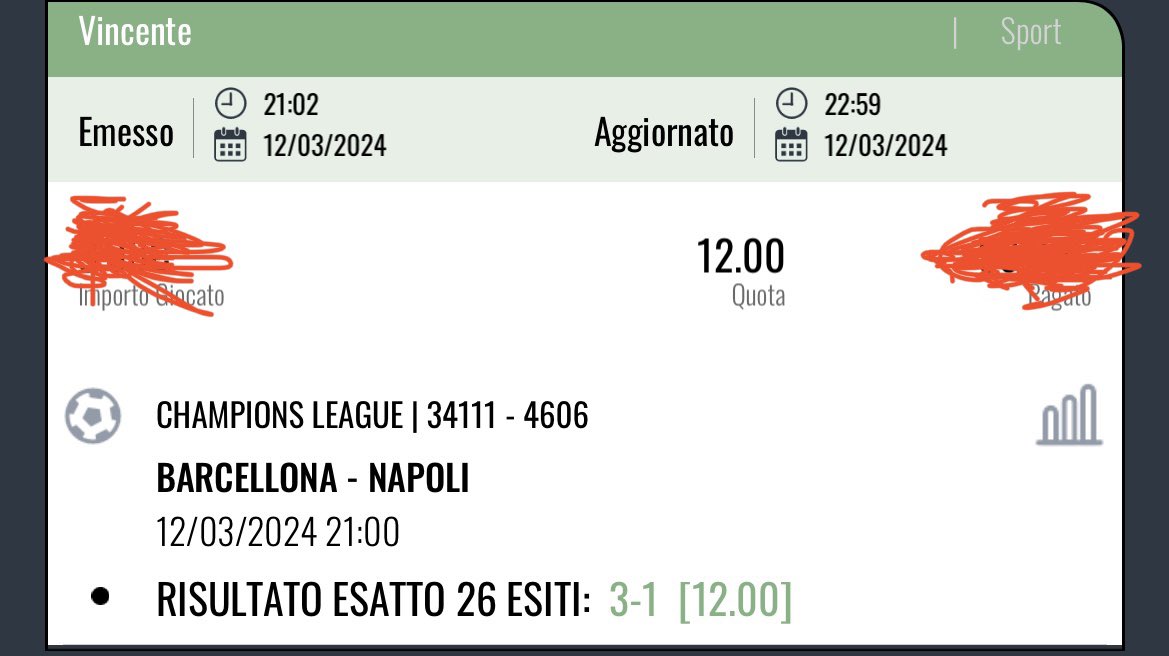
Task: Click the Risultato Esatto 26 Esiti text
Action: [374, 599]
